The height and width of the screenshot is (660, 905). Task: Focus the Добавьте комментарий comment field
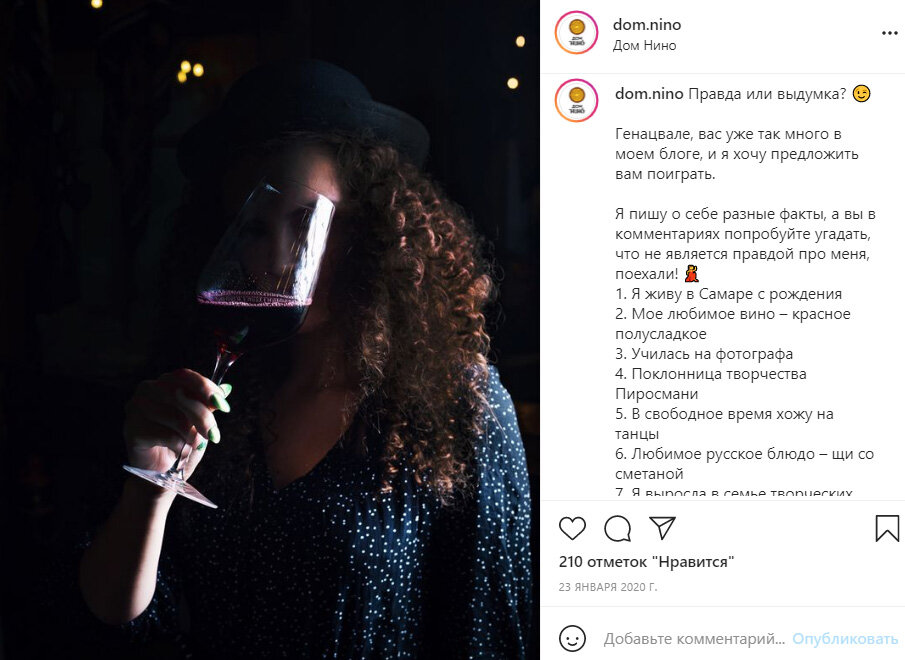point(694,639)
